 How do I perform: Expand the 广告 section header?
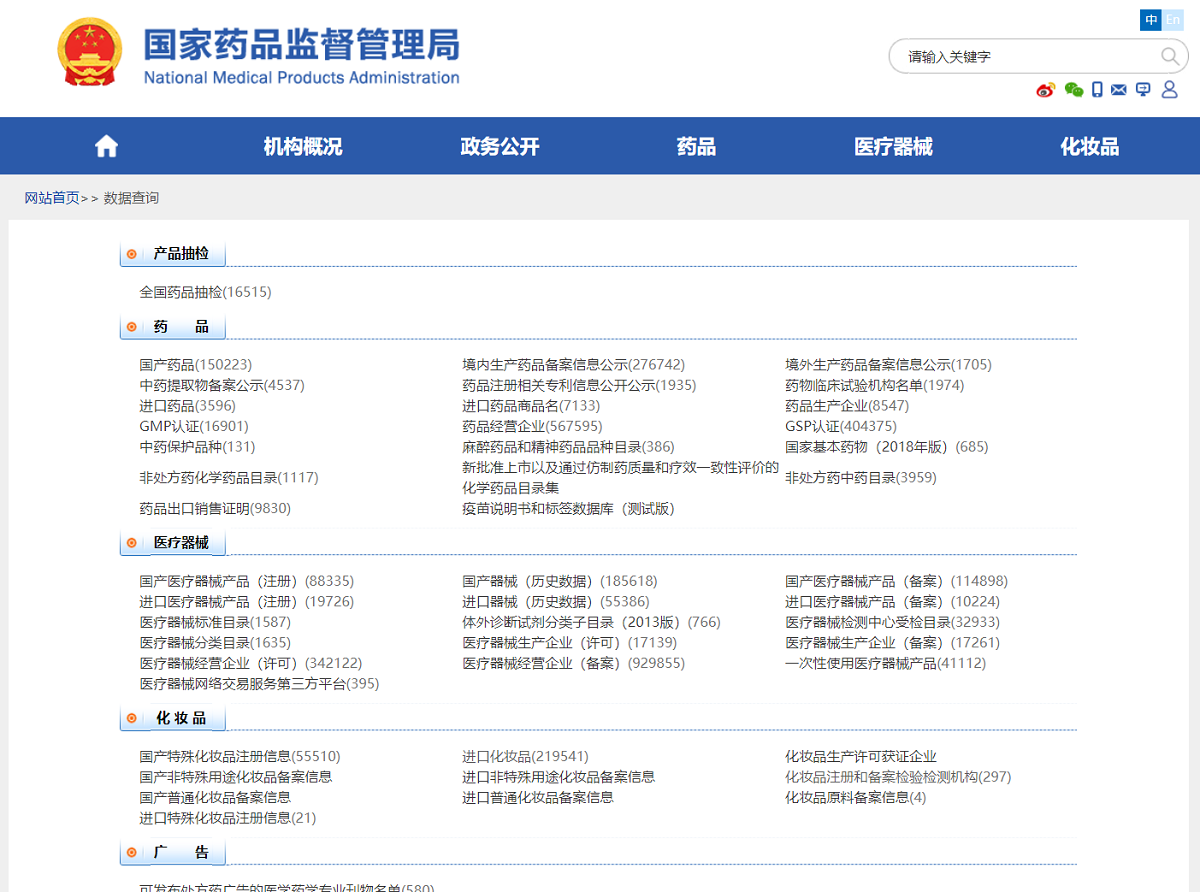172,852
